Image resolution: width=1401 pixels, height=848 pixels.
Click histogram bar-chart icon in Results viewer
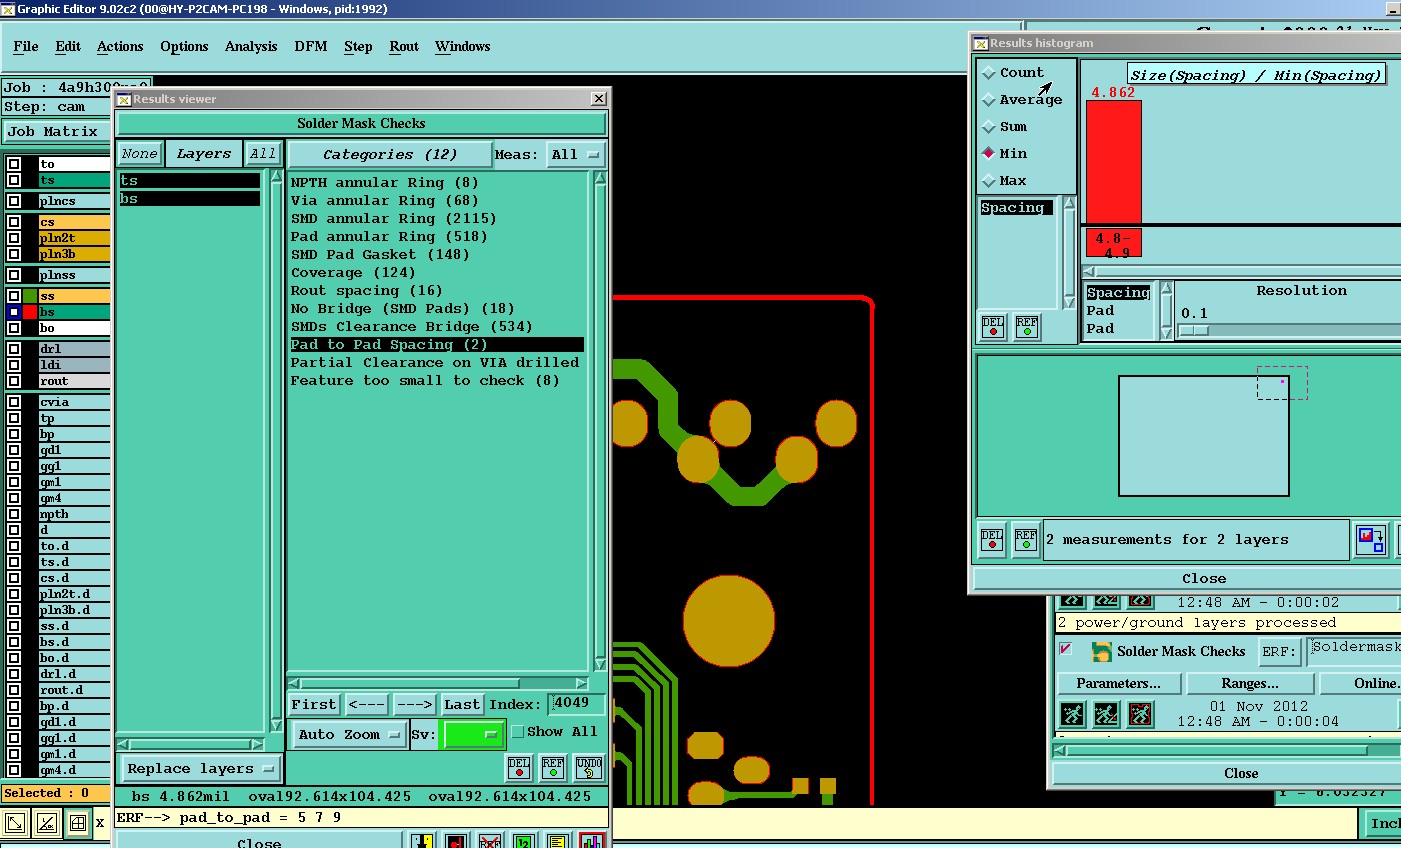pyautogui.click(x=592, y=842)
